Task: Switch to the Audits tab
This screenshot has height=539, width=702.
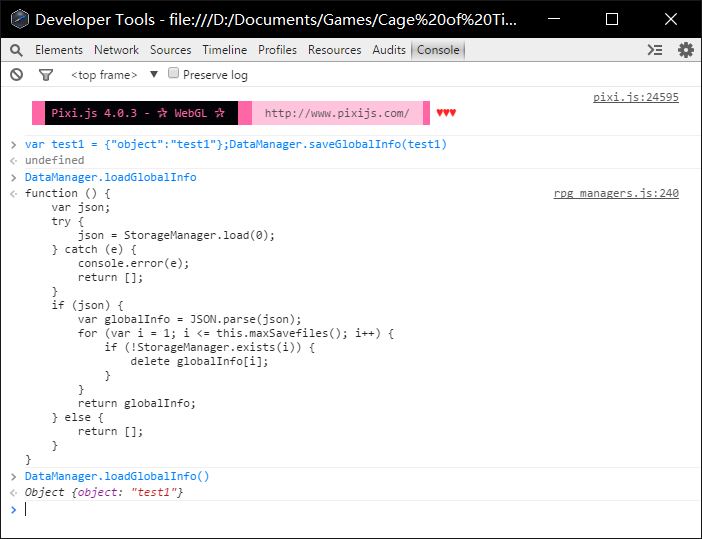Action: [x=389, y=50]
